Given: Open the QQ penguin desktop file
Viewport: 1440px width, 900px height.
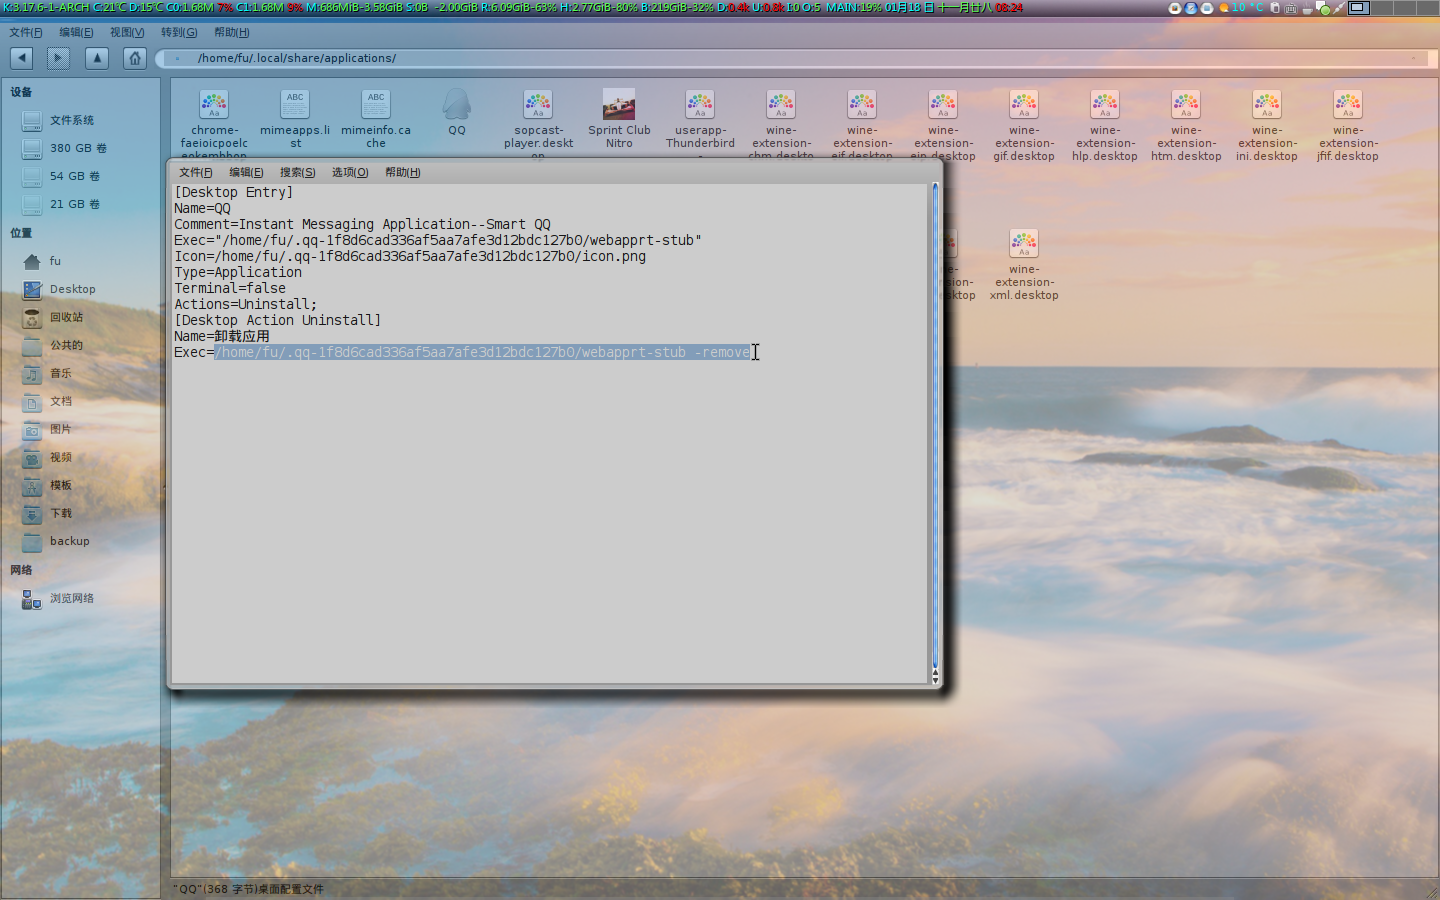Looking at the screenshot, I should (456, 111).
